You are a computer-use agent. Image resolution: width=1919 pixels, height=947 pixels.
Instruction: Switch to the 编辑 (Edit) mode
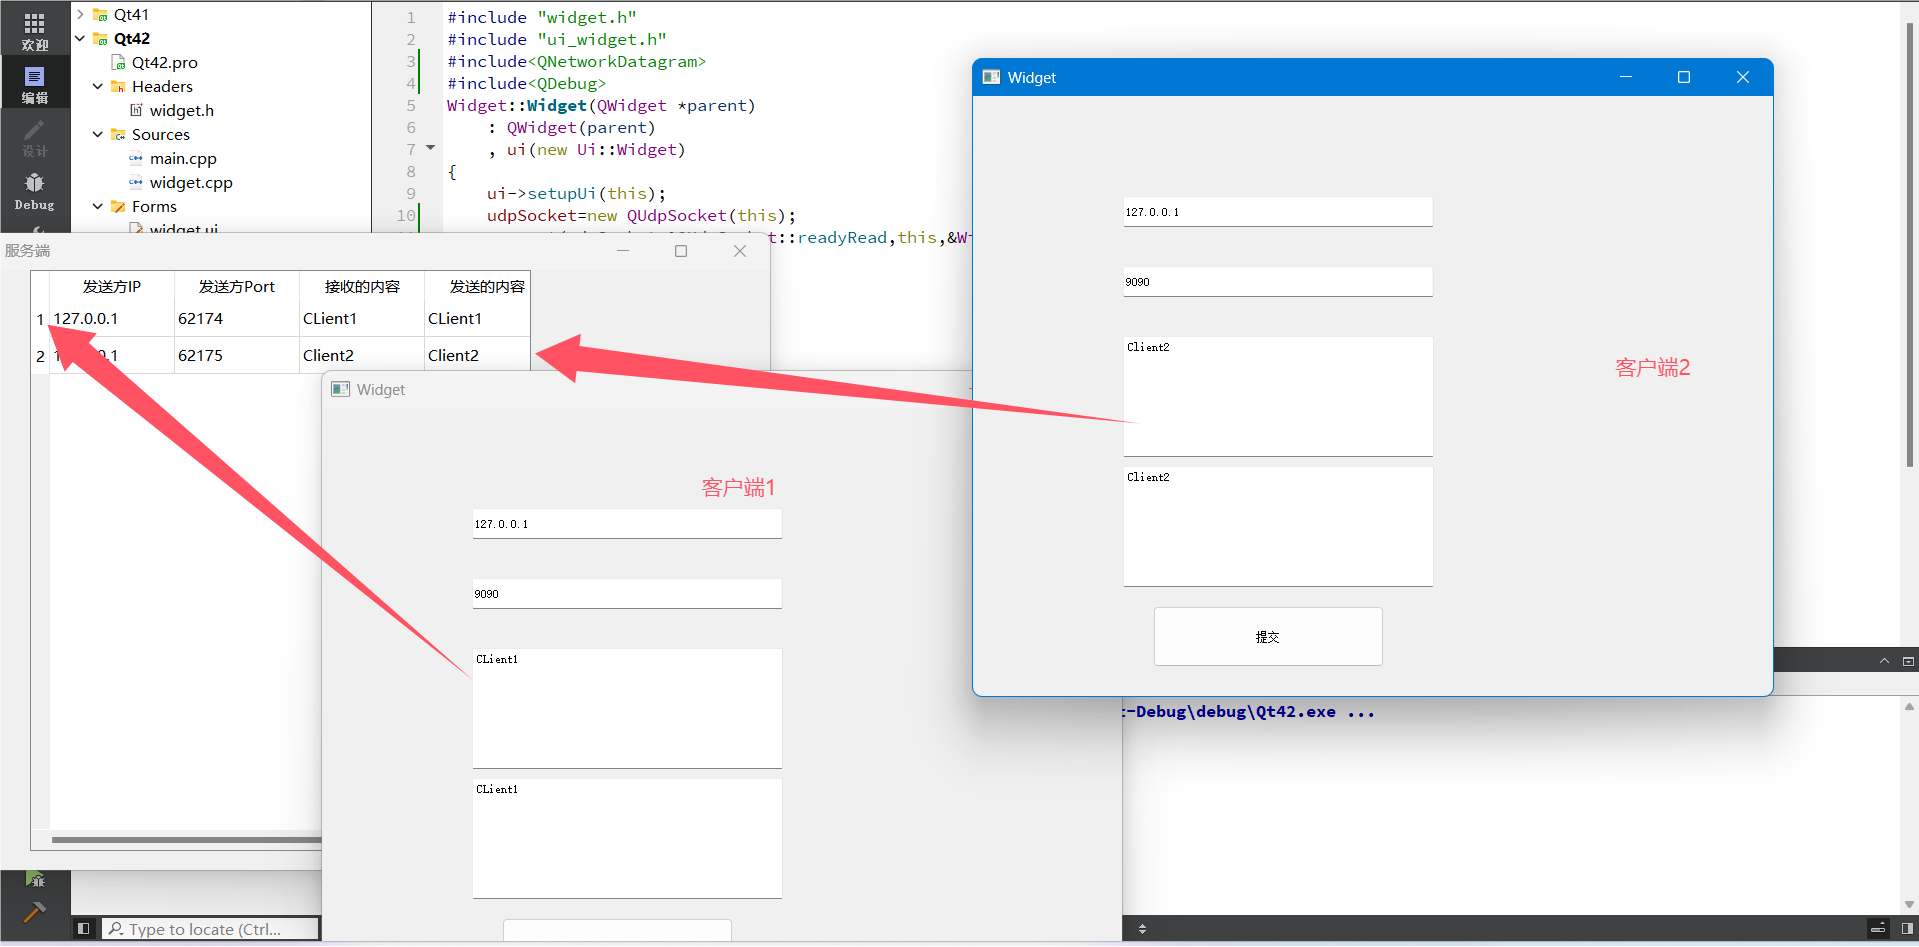click(35, 84)
